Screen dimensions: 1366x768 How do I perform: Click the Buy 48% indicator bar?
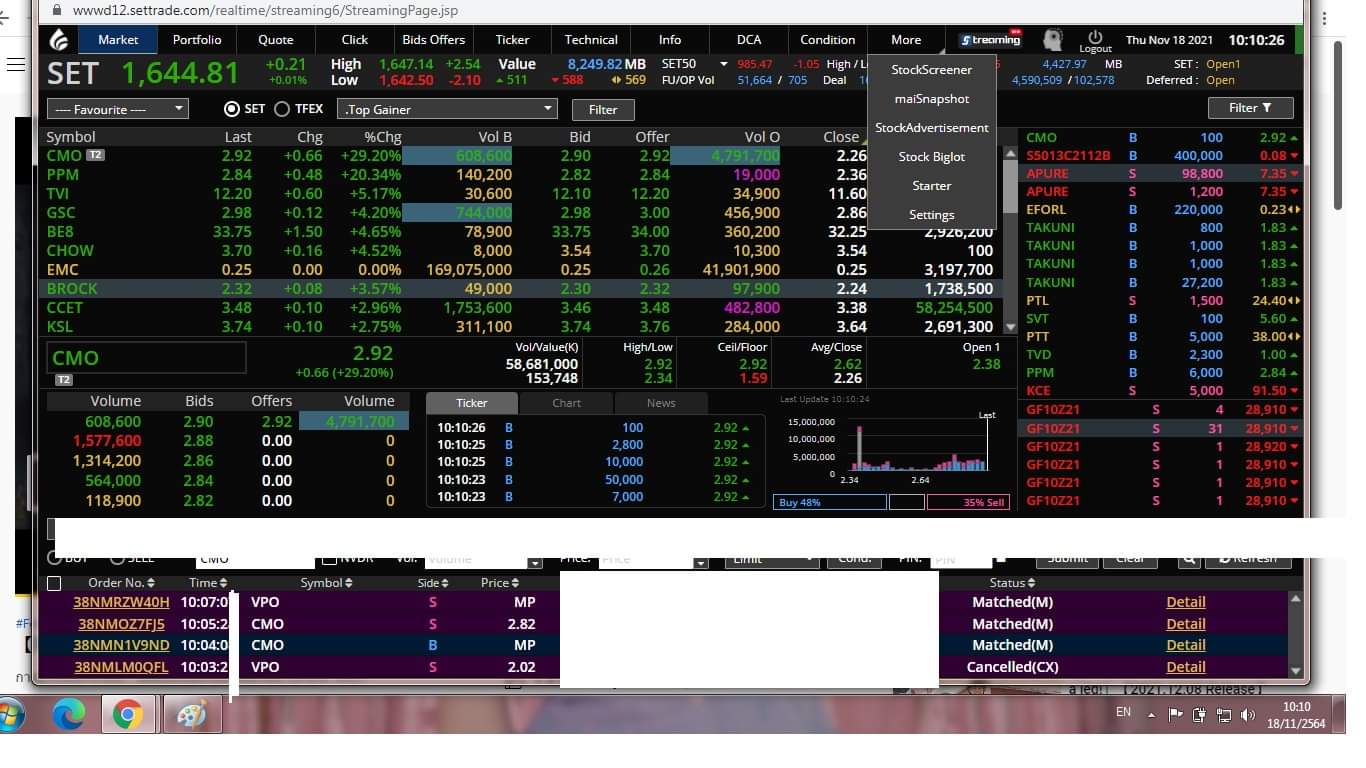[829, 502]
